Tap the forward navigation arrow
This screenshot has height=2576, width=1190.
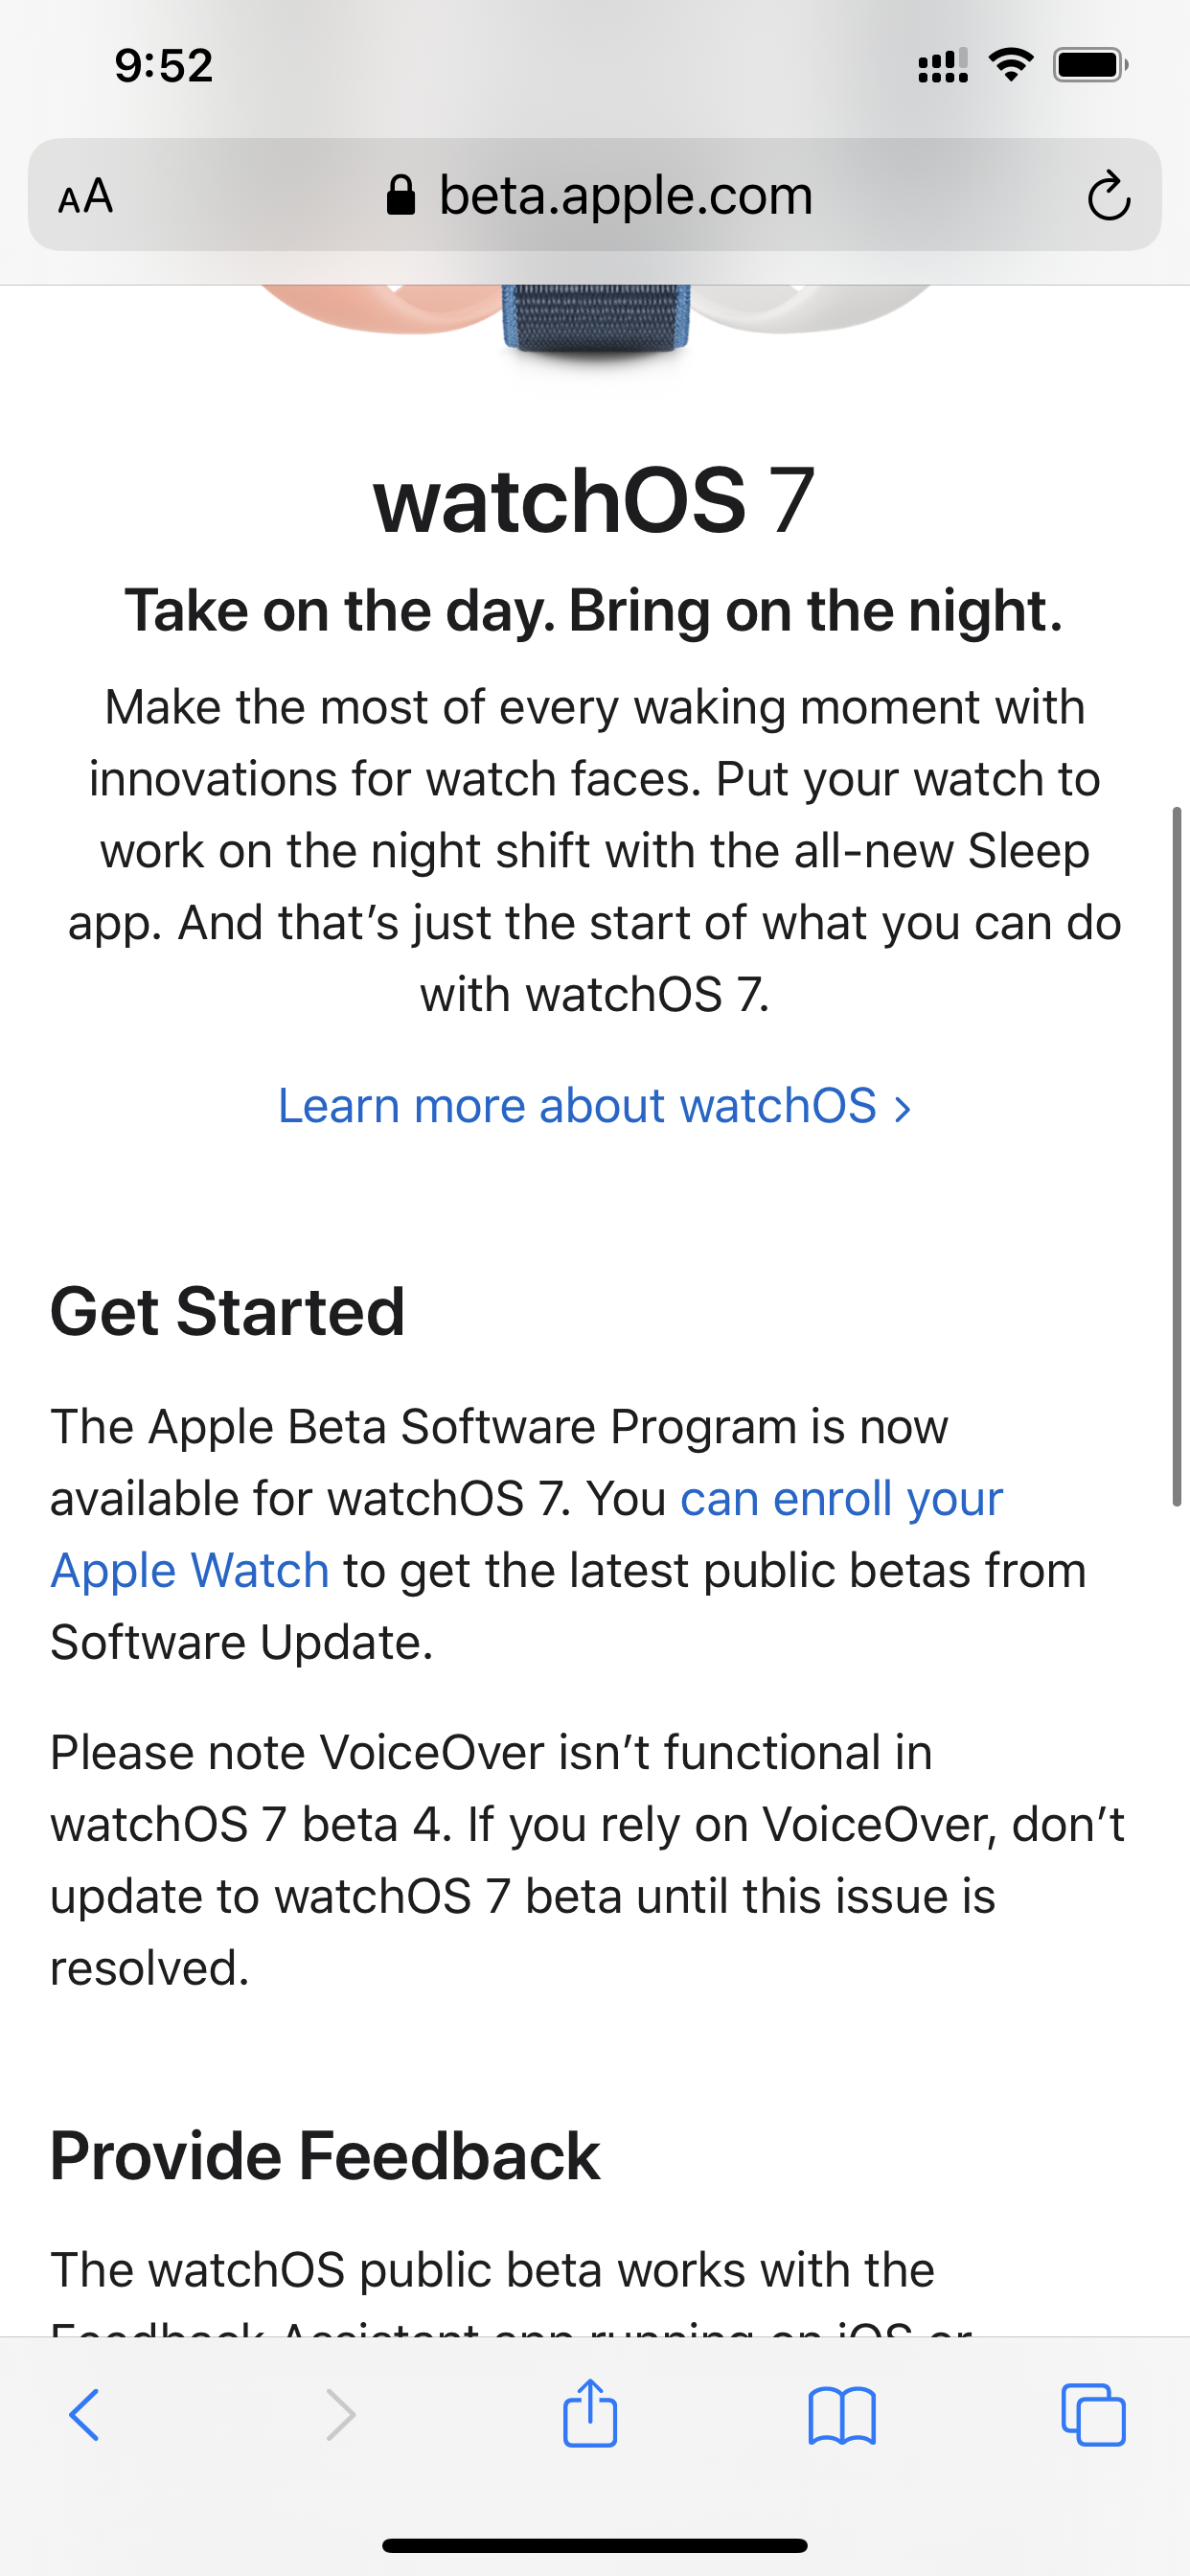click(x=340, y=2416)
